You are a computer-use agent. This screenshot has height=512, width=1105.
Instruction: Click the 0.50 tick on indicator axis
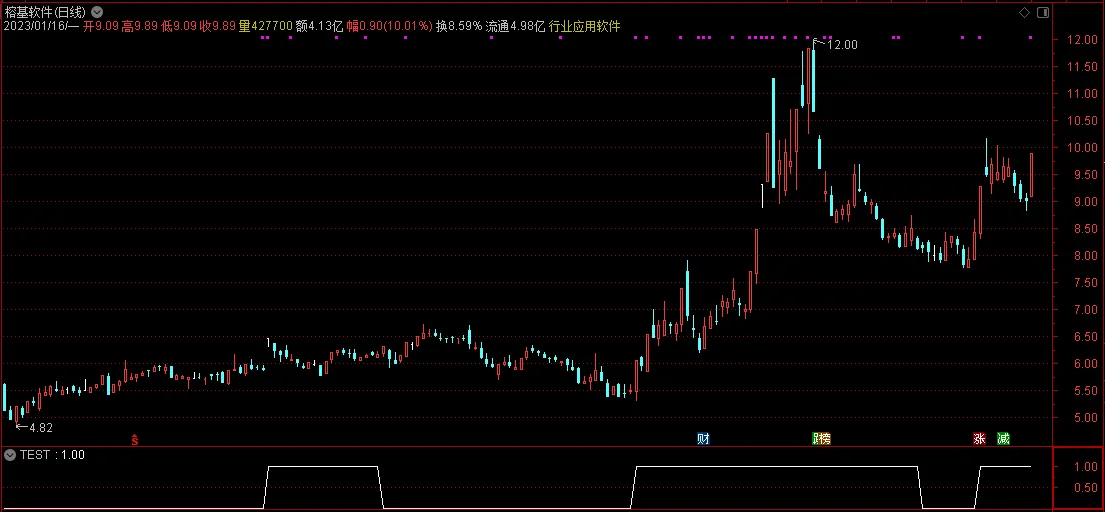[1088, 488]
